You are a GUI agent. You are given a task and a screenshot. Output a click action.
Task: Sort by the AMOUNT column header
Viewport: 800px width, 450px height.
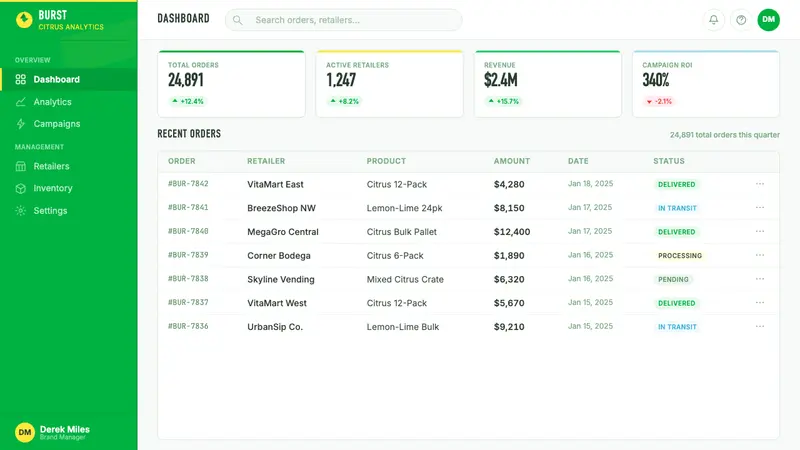pos(512,161)
